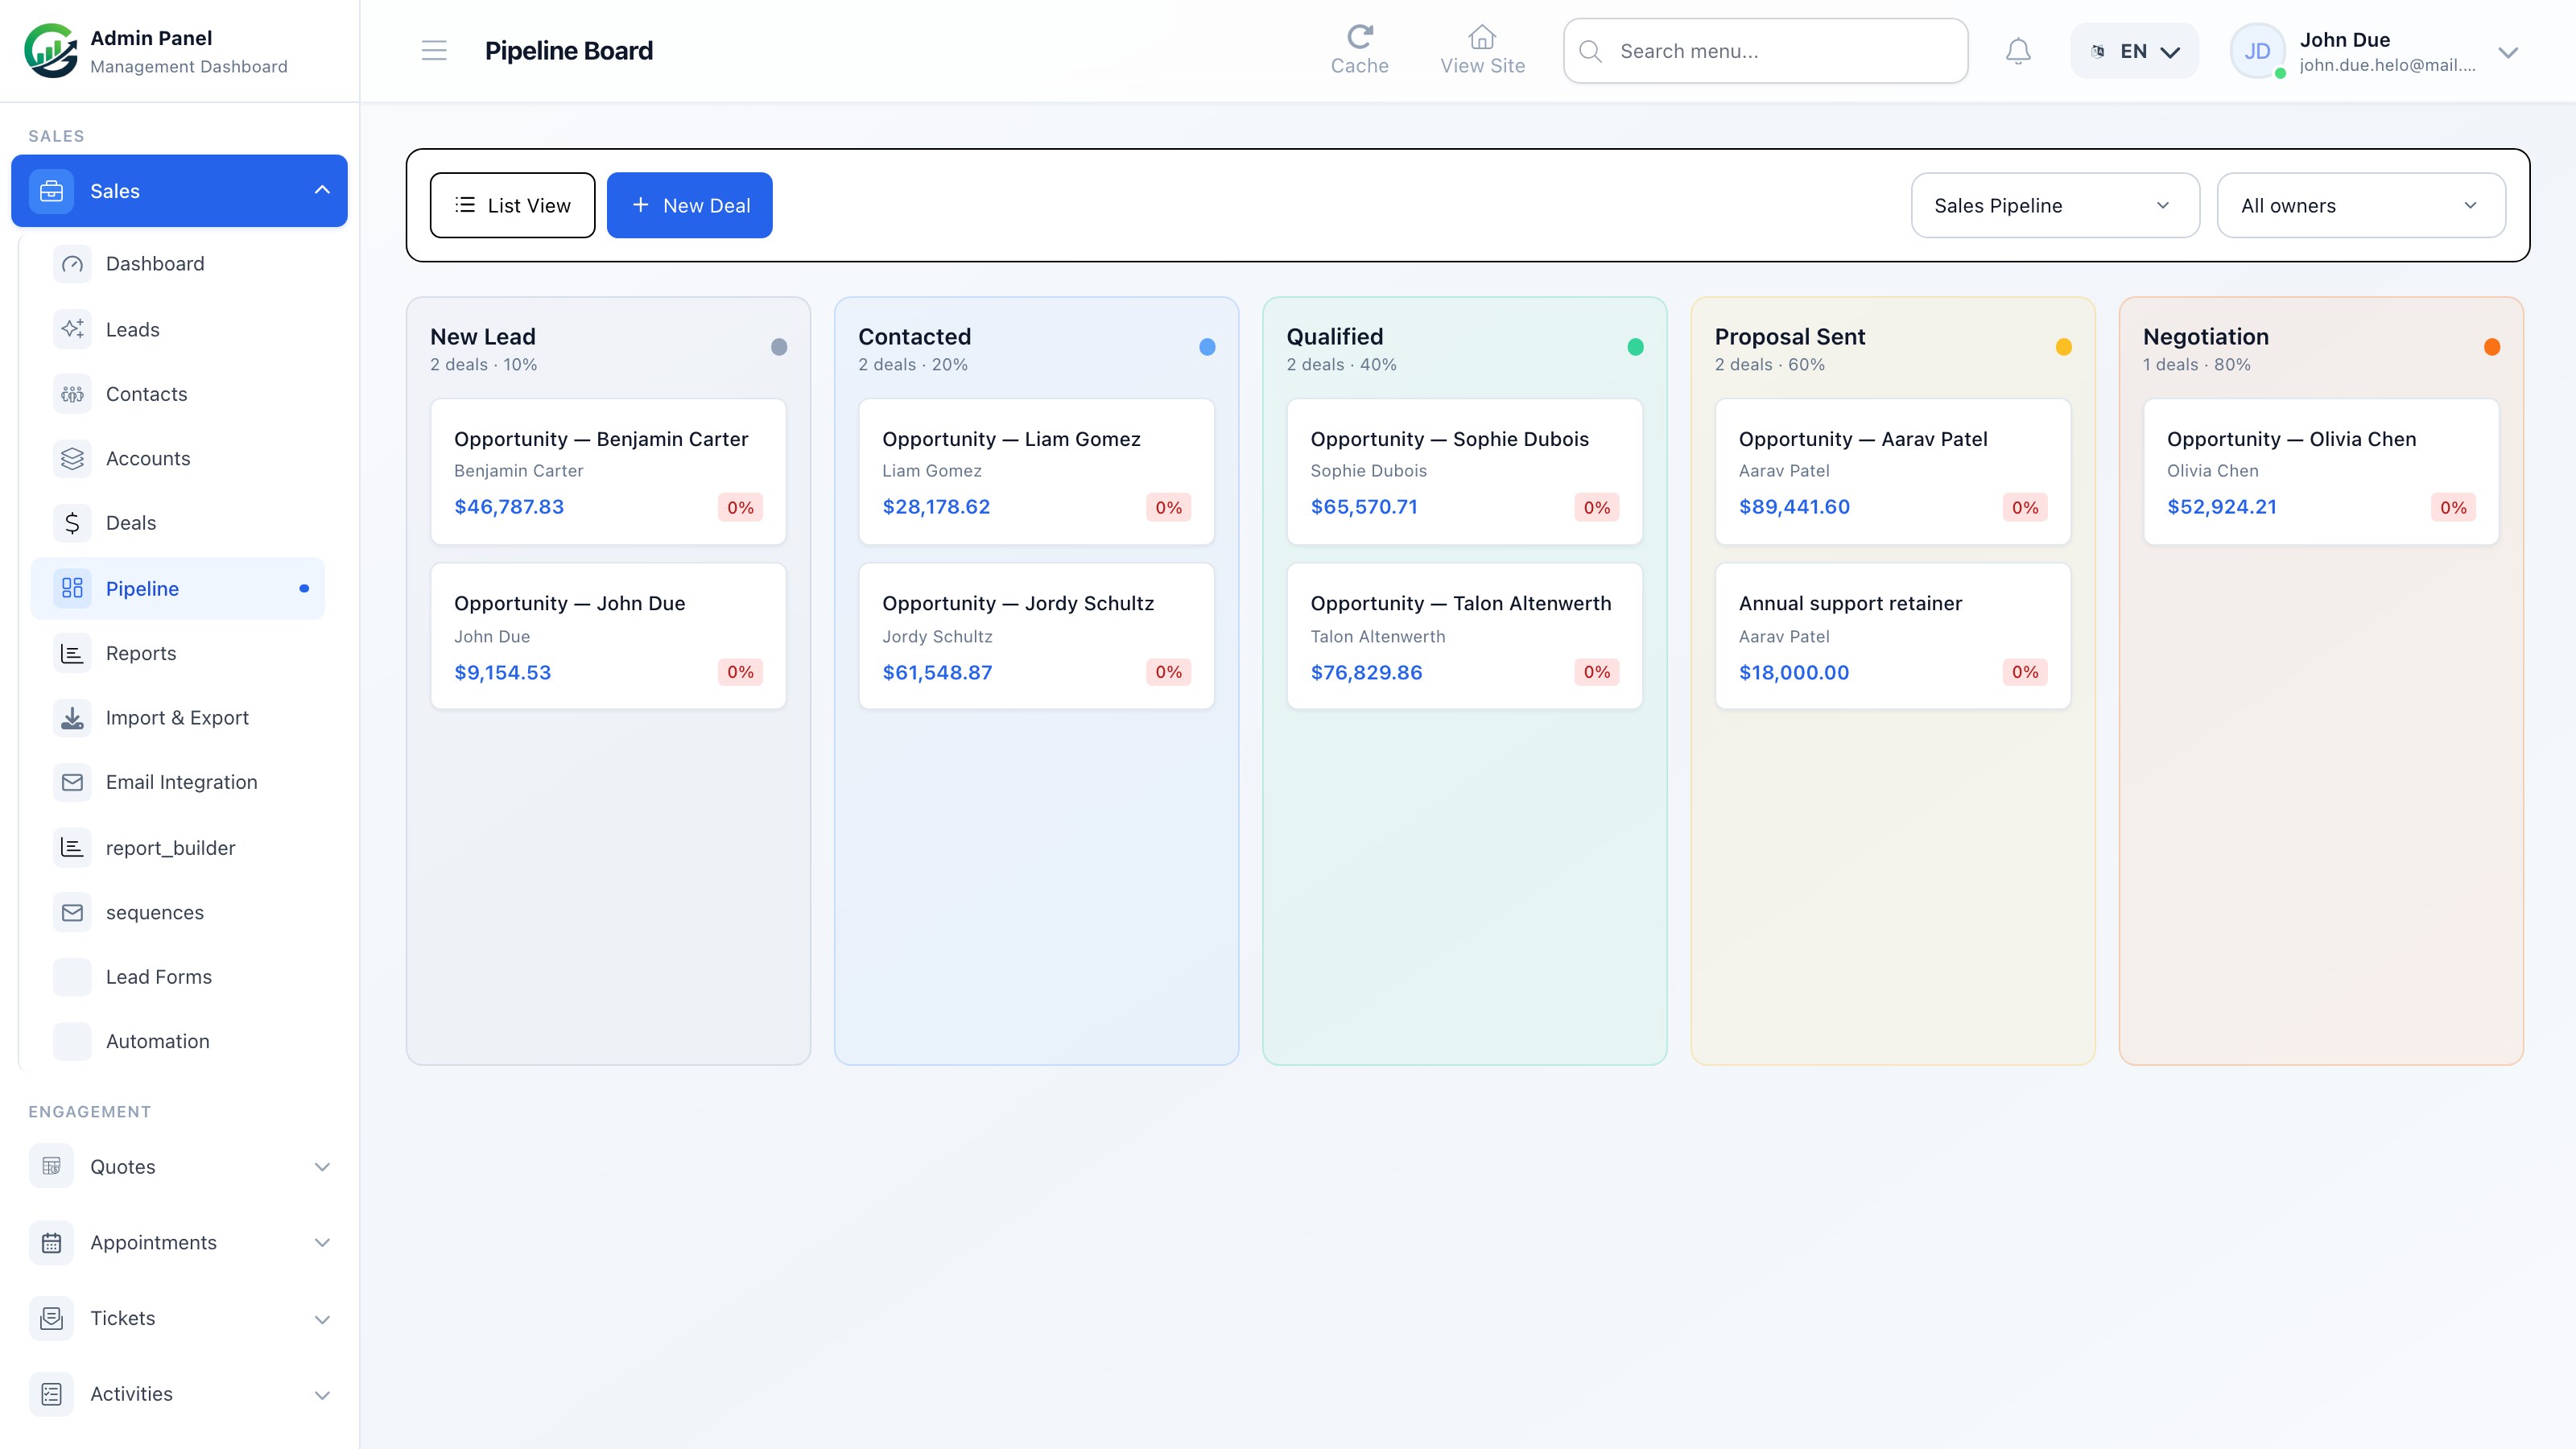Click the Sales briefcase icon
The width and height of the screenshot is (2576, 1449).
(x=52, y=191)
